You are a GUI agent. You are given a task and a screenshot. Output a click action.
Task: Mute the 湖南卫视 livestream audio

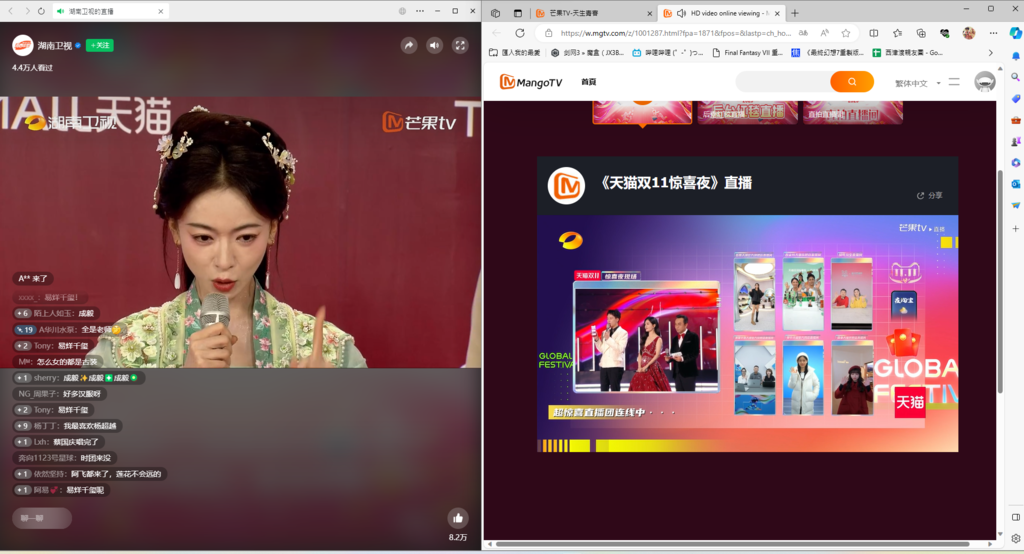(x=434, y=45)
